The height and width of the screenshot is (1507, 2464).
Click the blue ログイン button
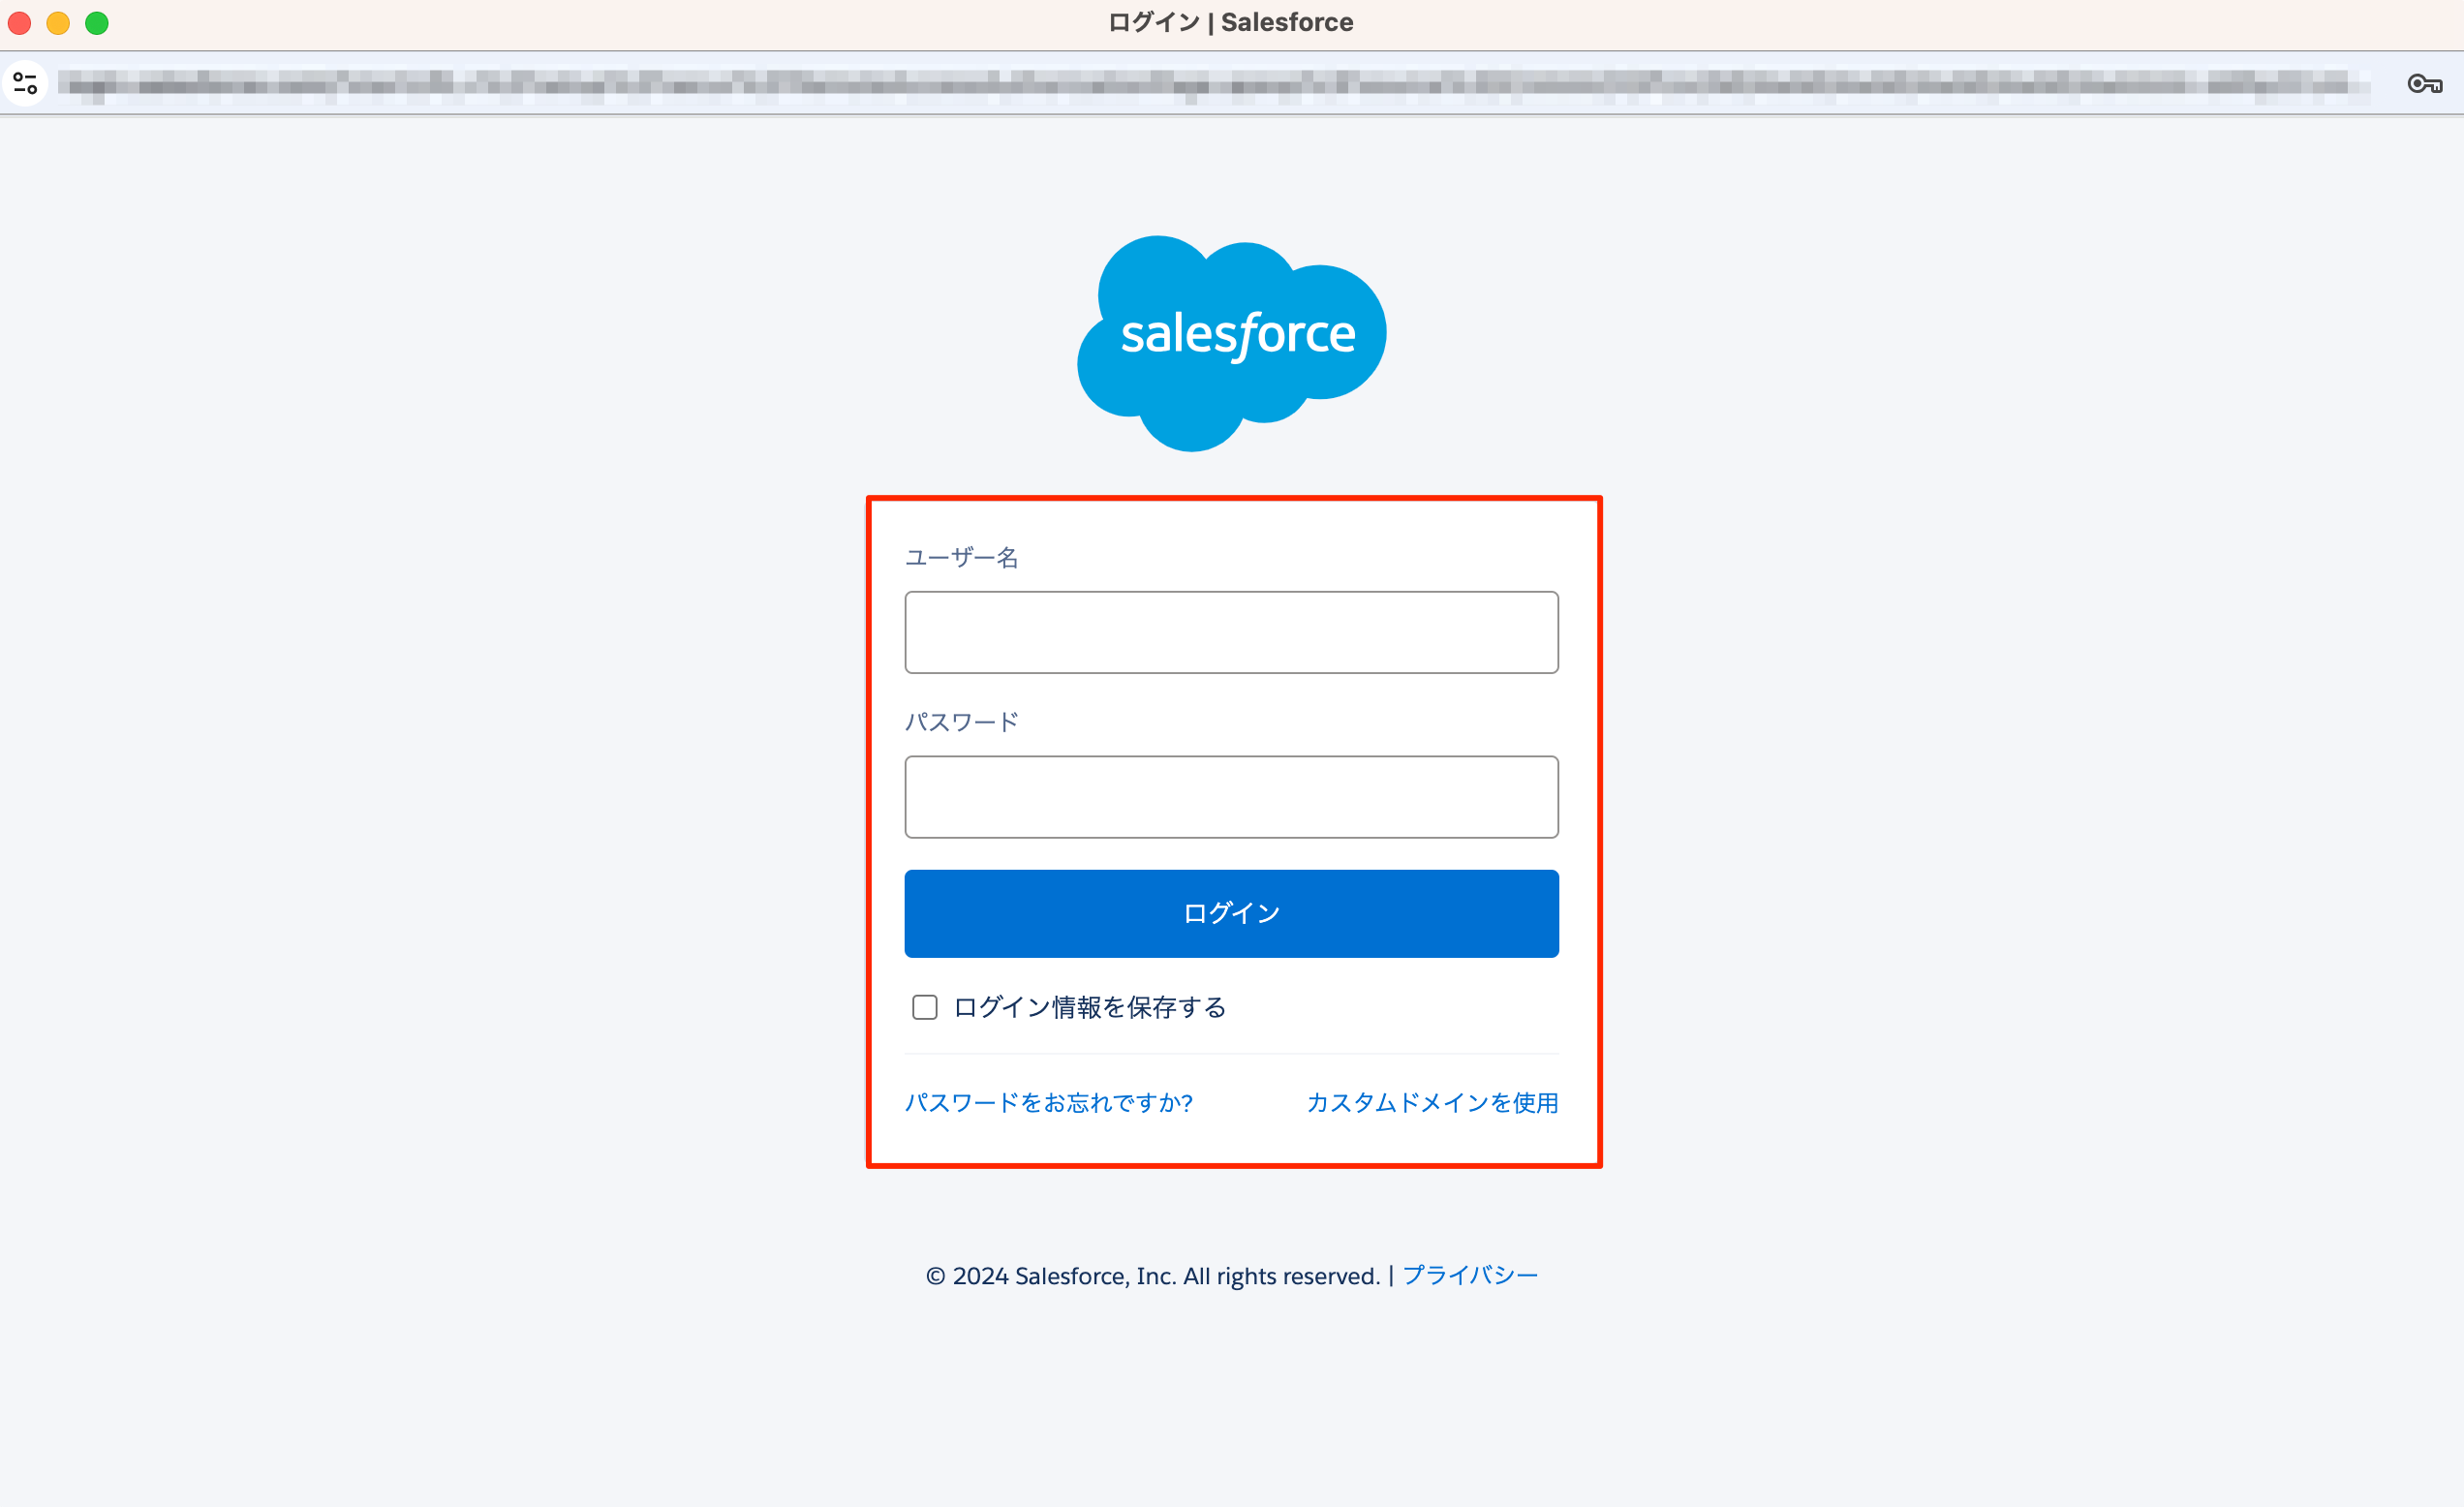[x=1231, y=913]
